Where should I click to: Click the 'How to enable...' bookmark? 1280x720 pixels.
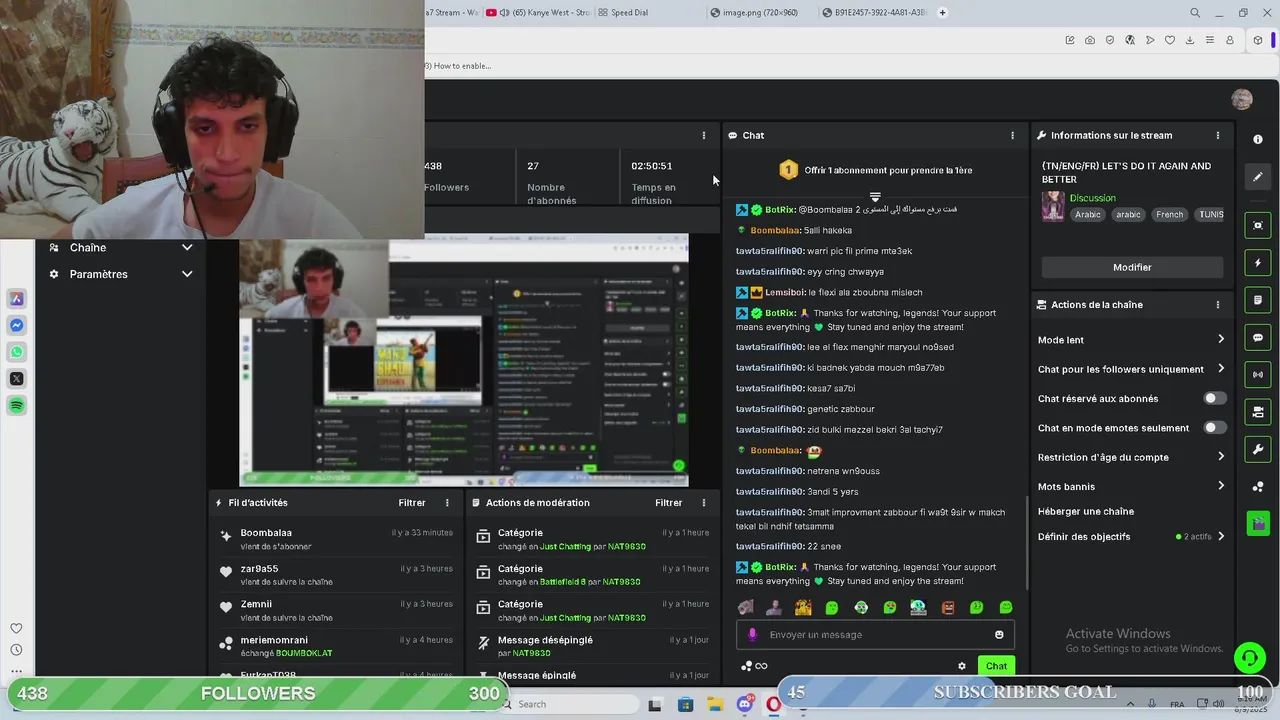click(x=458, y=66)
